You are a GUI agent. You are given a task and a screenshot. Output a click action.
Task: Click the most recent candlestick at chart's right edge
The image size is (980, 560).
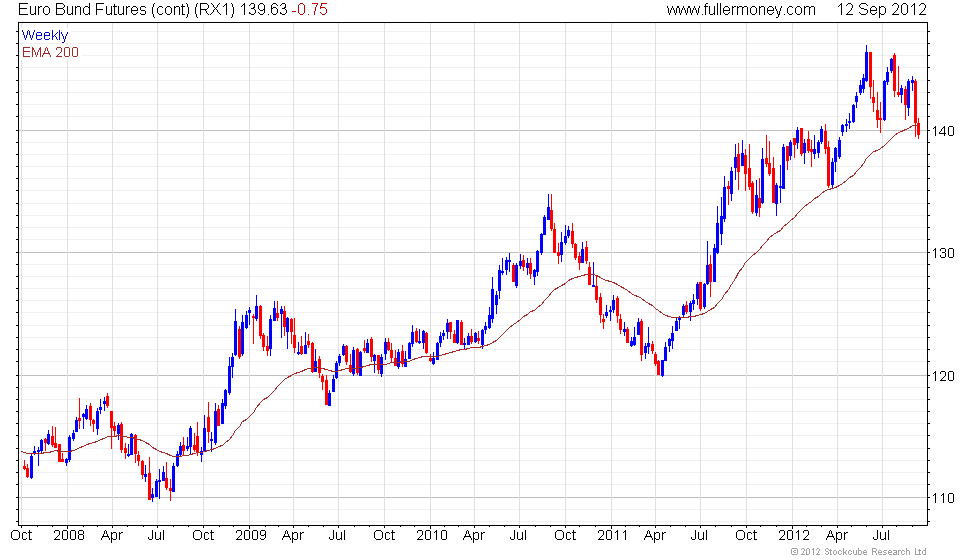[918, 128]
